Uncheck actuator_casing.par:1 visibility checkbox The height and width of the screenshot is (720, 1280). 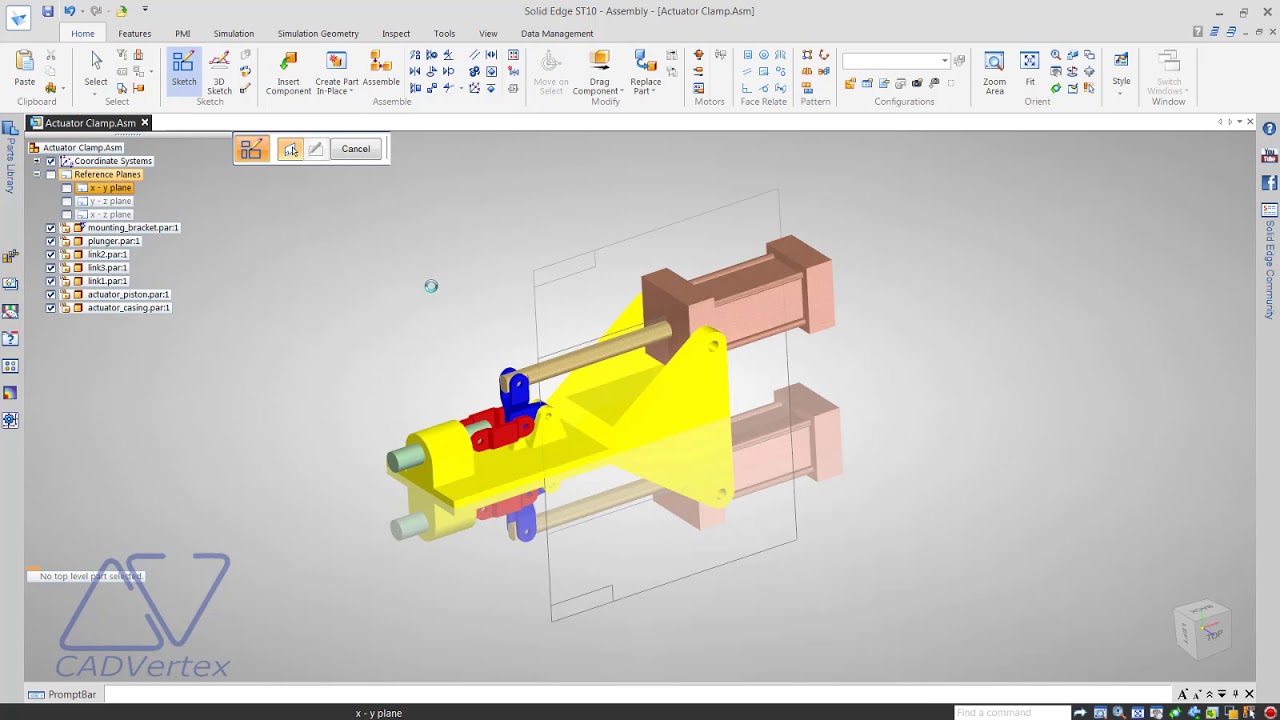pyautogui.click(x=51, y=308)
